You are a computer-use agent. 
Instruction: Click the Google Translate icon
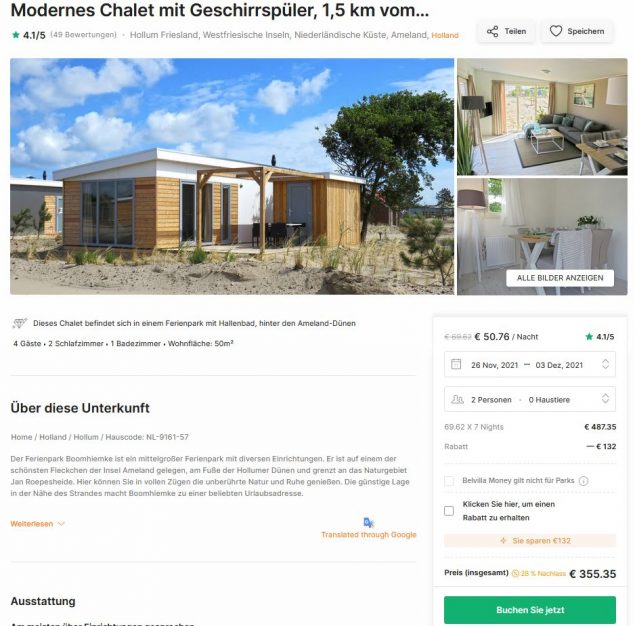[368, 522]
